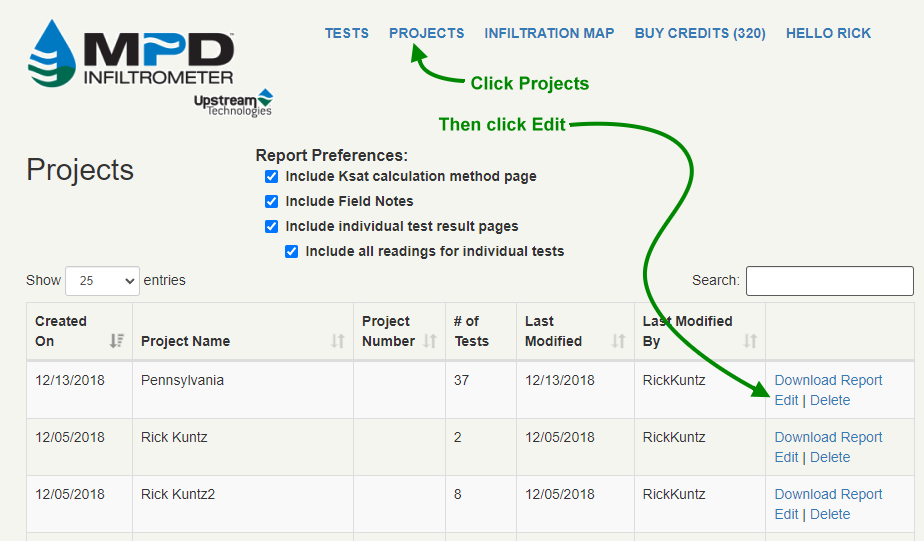This screenshot has width=924, height=541.
Task: Download Report for Pennsylvania project
Action: [828, 380]
